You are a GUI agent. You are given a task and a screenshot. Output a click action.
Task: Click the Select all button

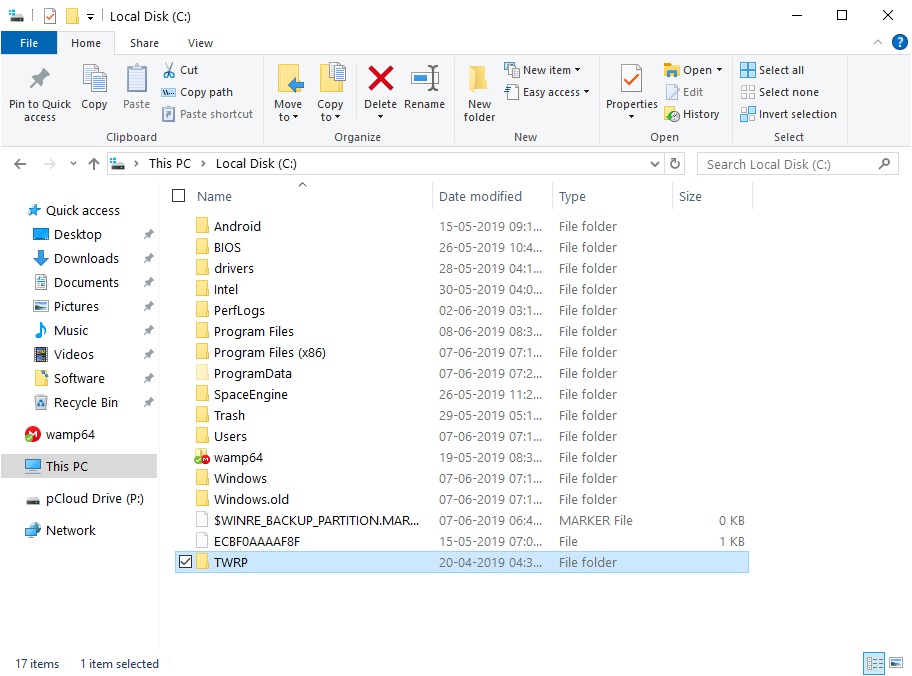772,70
